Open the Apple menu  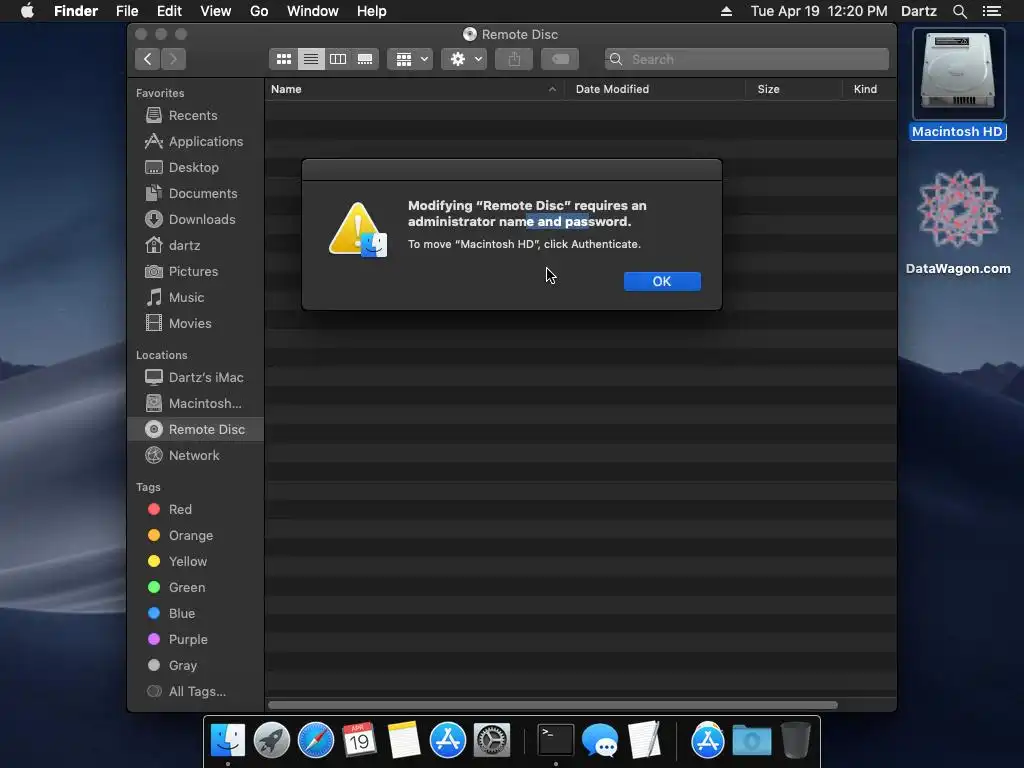(x=27, y=11)
